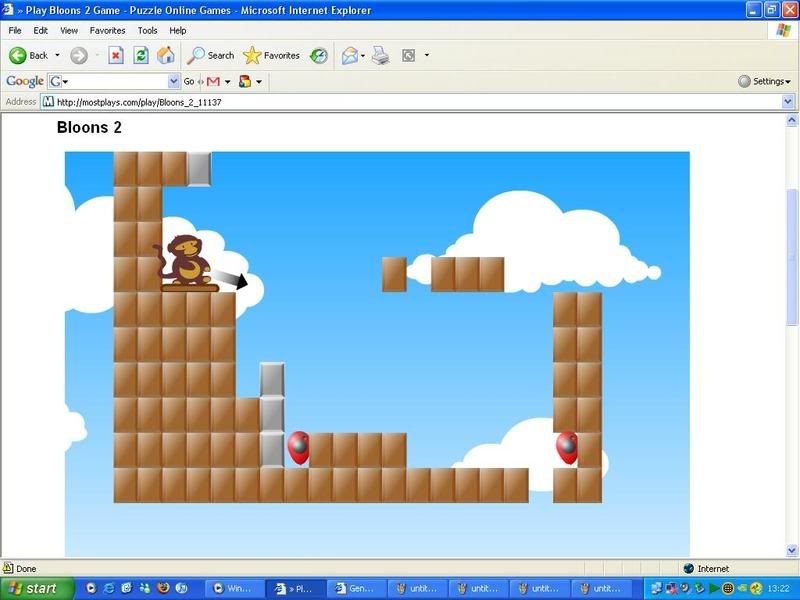
Task: Open Windows Messenger from Quick Launch
Action: coord(145,588)
